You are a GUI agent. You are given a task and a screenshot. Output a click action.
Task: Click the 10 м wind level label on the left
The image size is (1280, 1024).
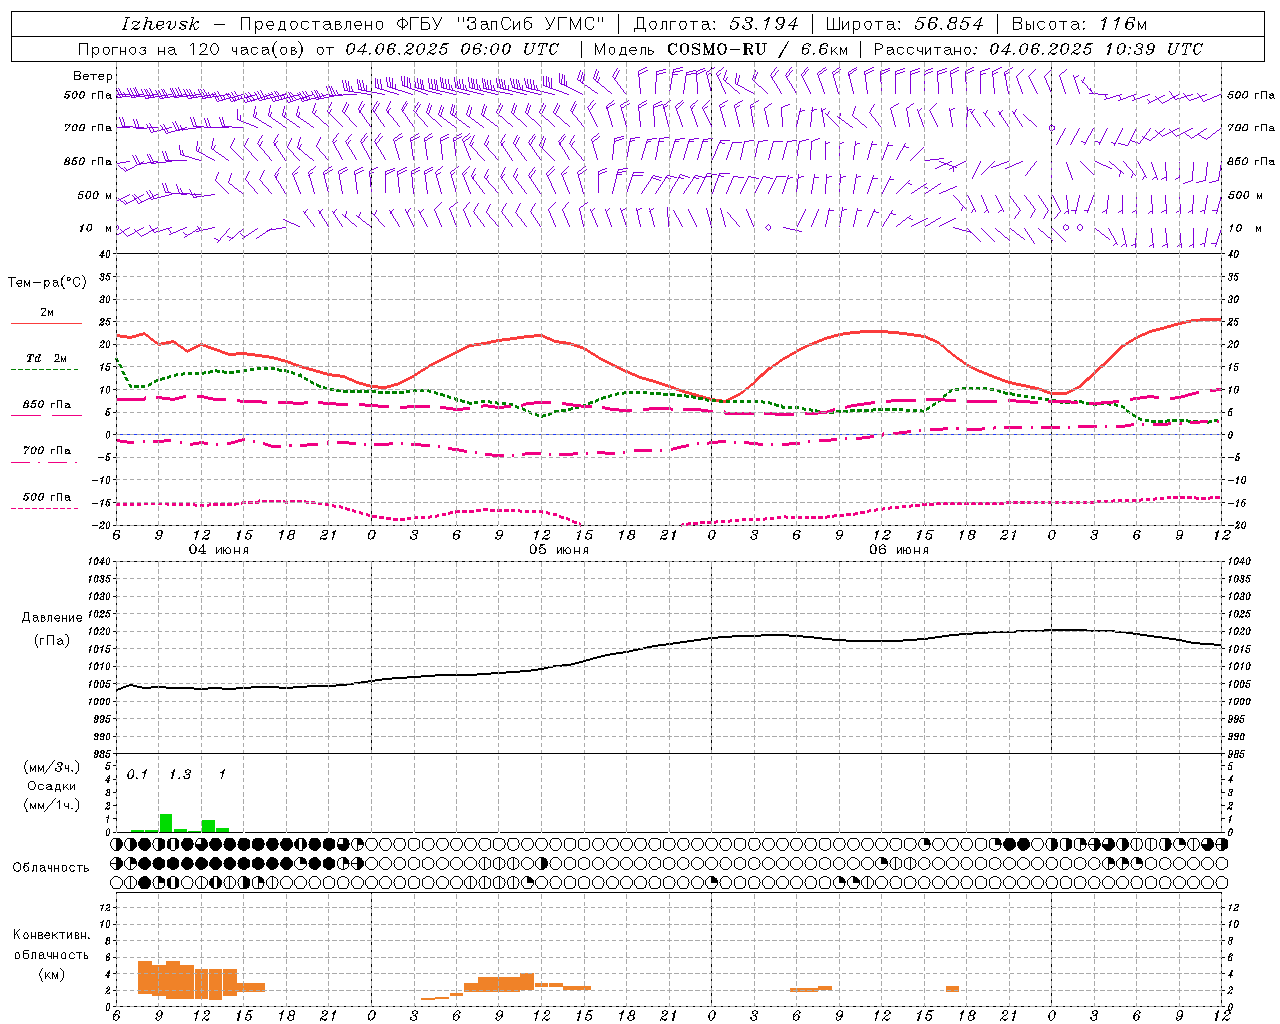tap(96, 229)
